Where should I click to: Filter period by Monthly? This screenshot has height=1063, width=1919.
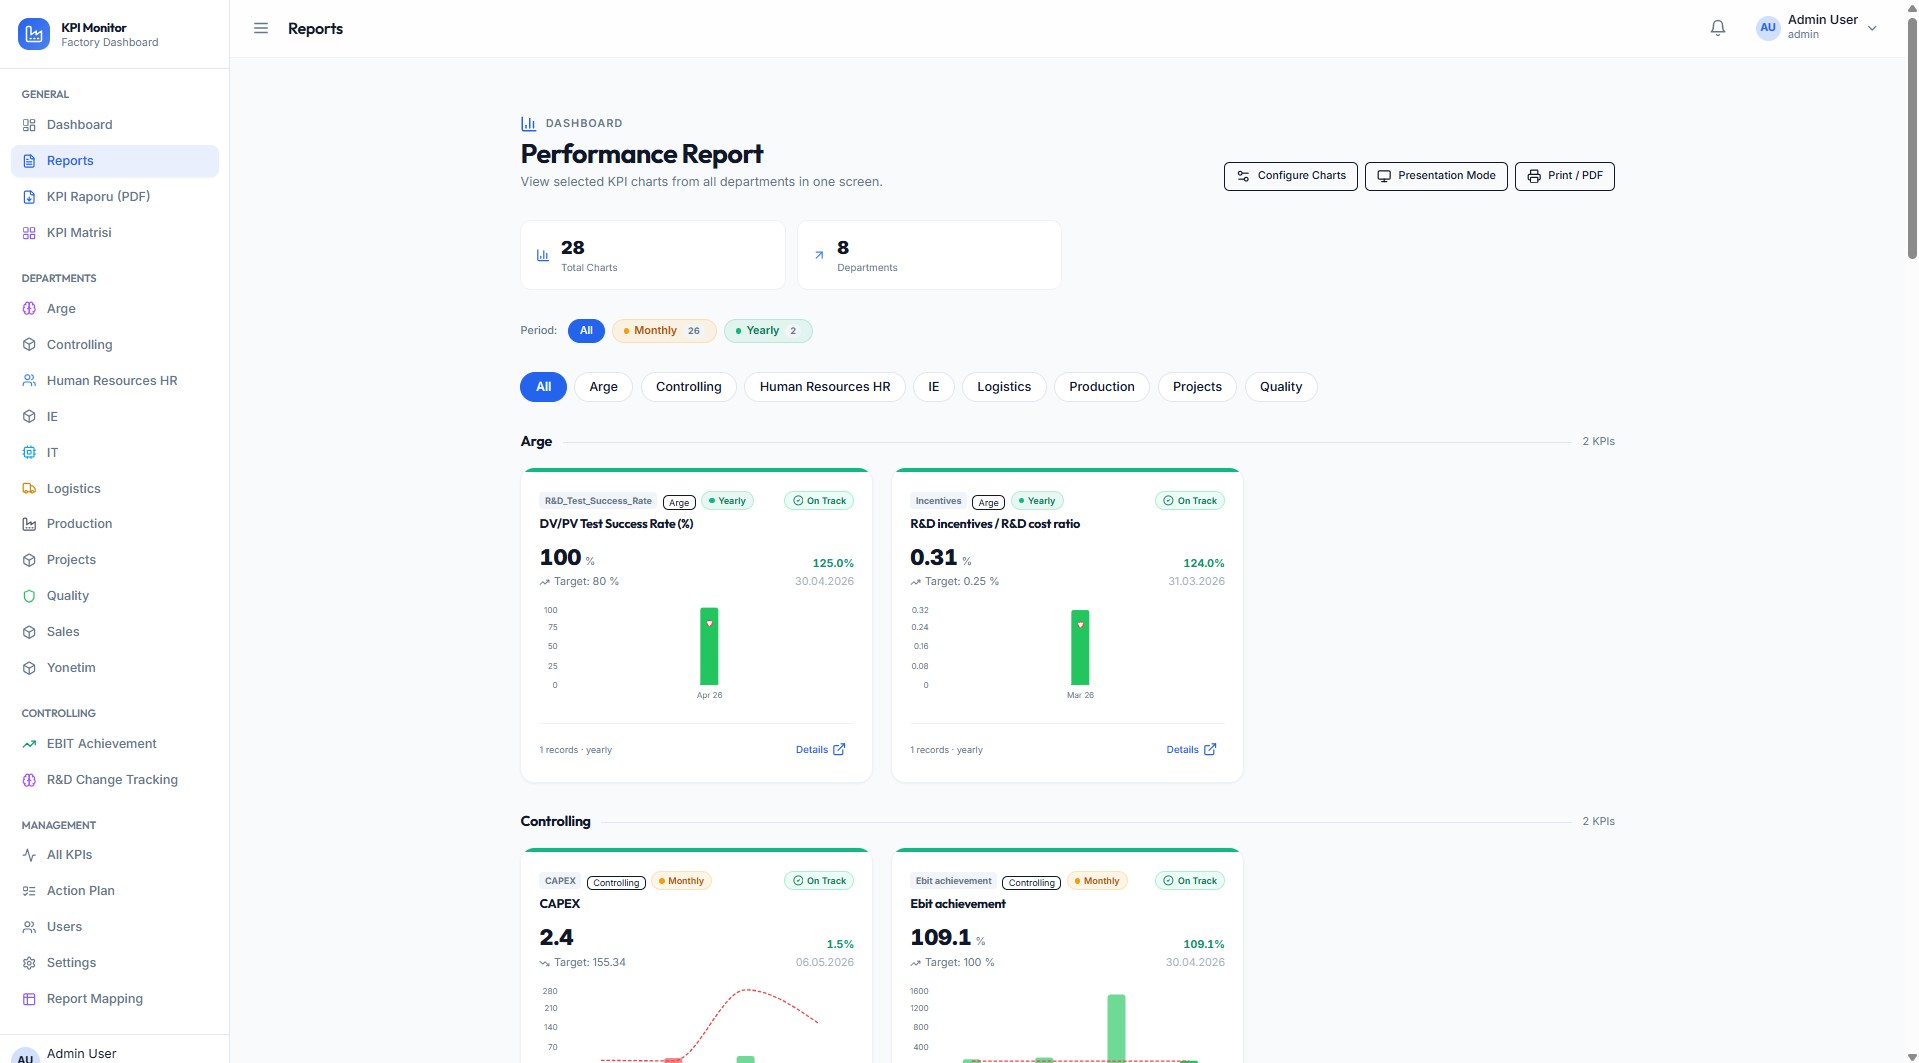[x=664, y=331]
